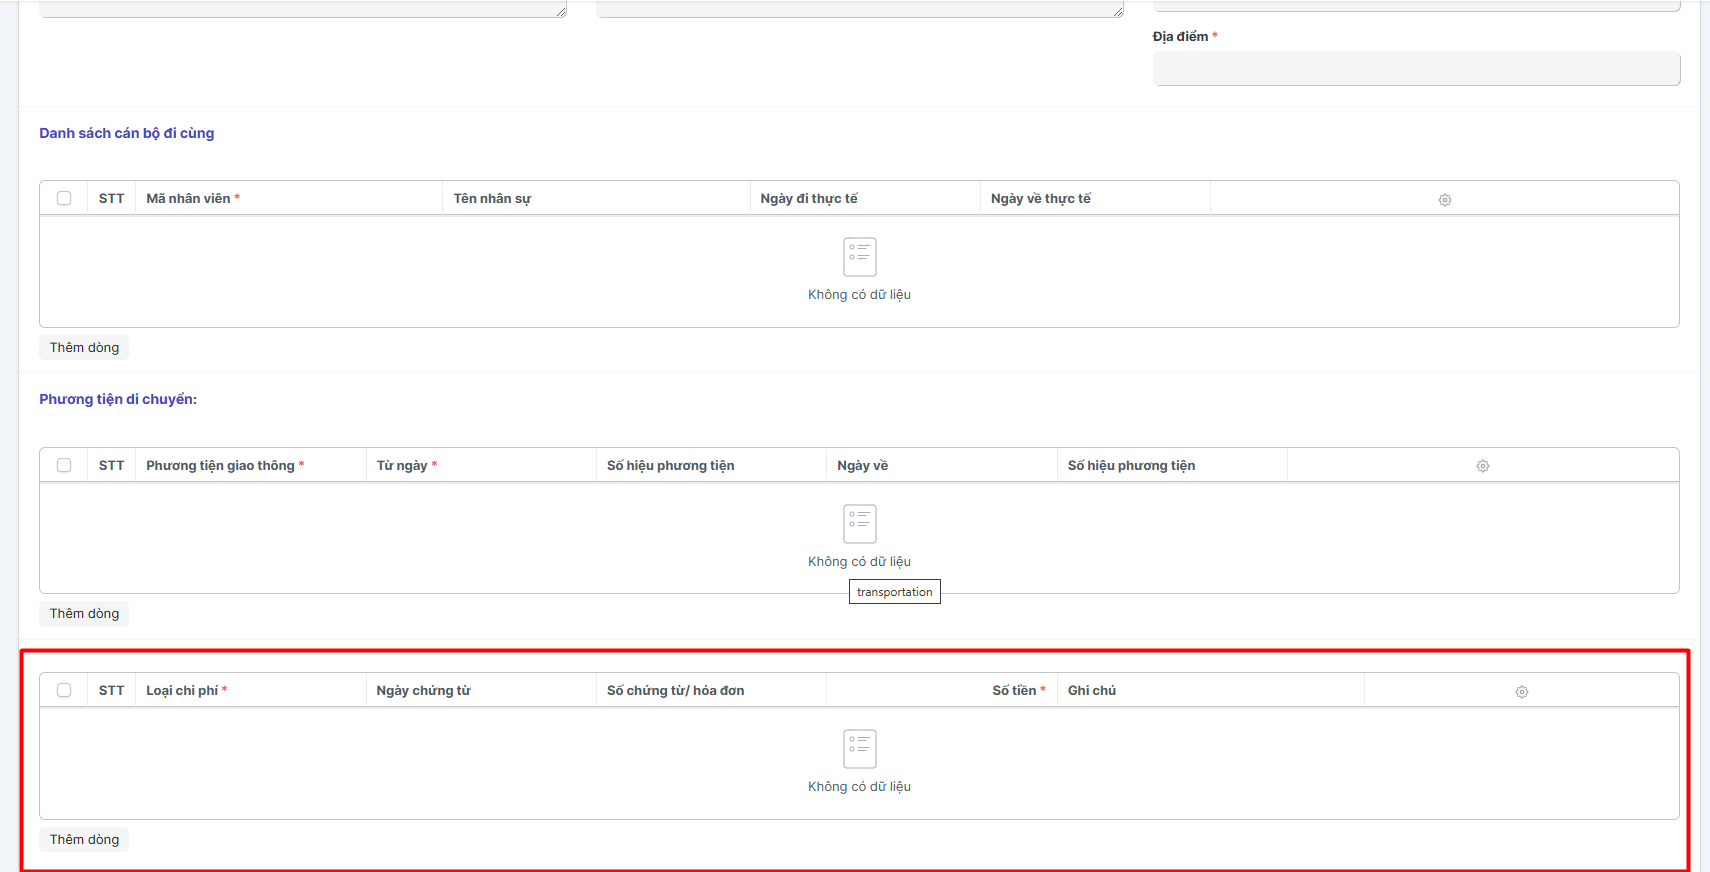Click the empty-data icon in staff table
Image resolution: width=1710 pixels, height=872 pixels.
point(859,257)
